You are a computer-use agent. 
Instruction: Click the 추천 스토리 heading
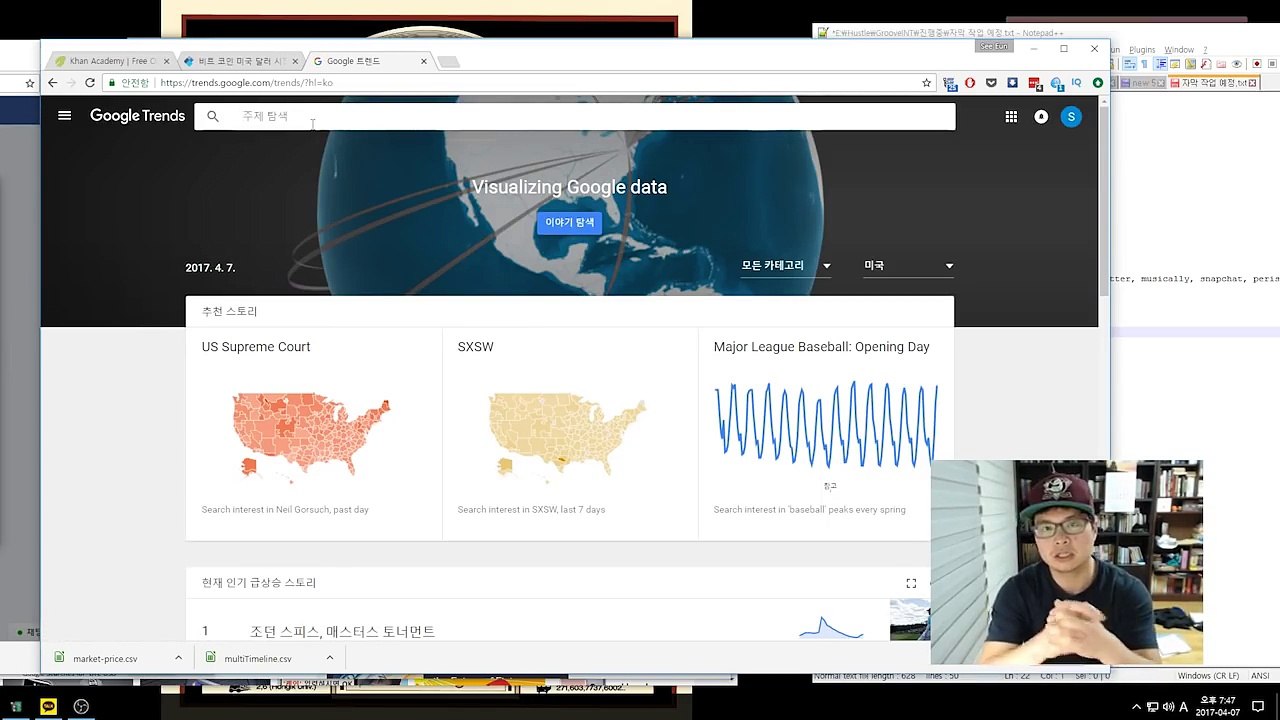pyautogui.click(x=229, y=312)
